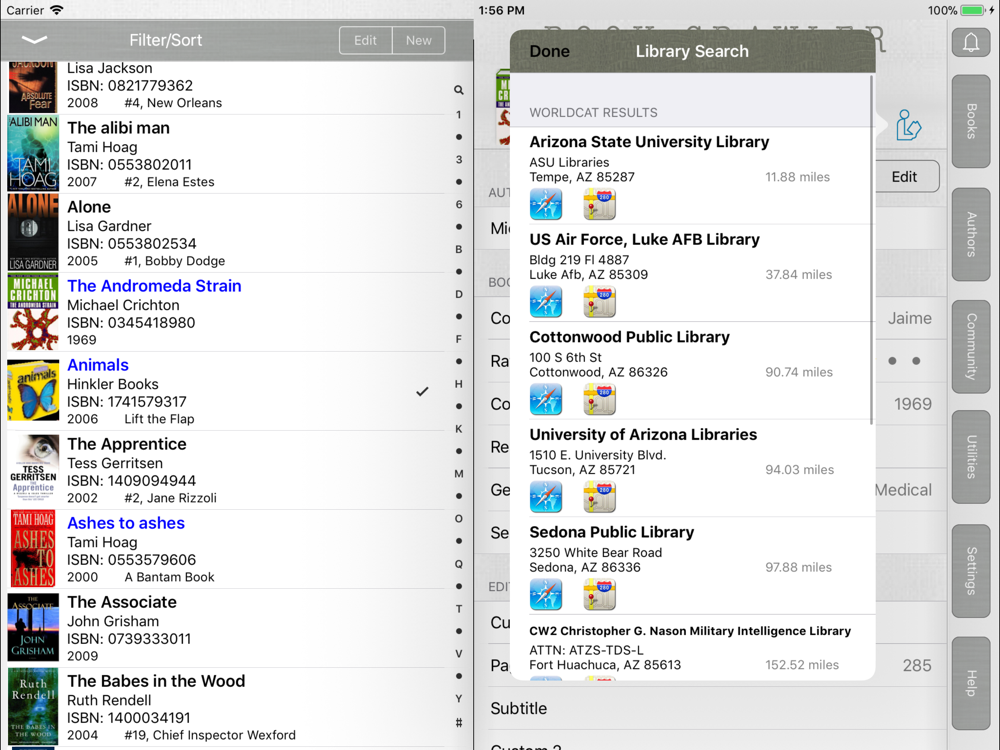Viewport: 1000px width, 750px height.
Task: Select the book titled Alone
Action: pos(89,207)
